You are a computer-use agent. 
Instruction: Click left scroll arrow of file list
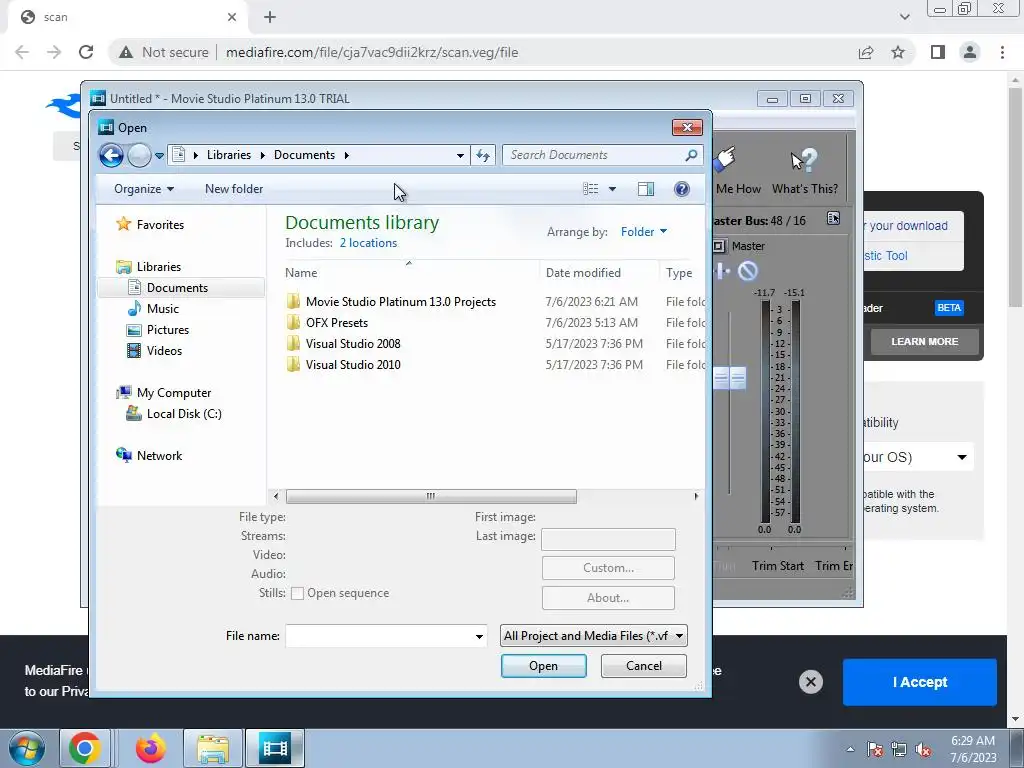(276, 496)
